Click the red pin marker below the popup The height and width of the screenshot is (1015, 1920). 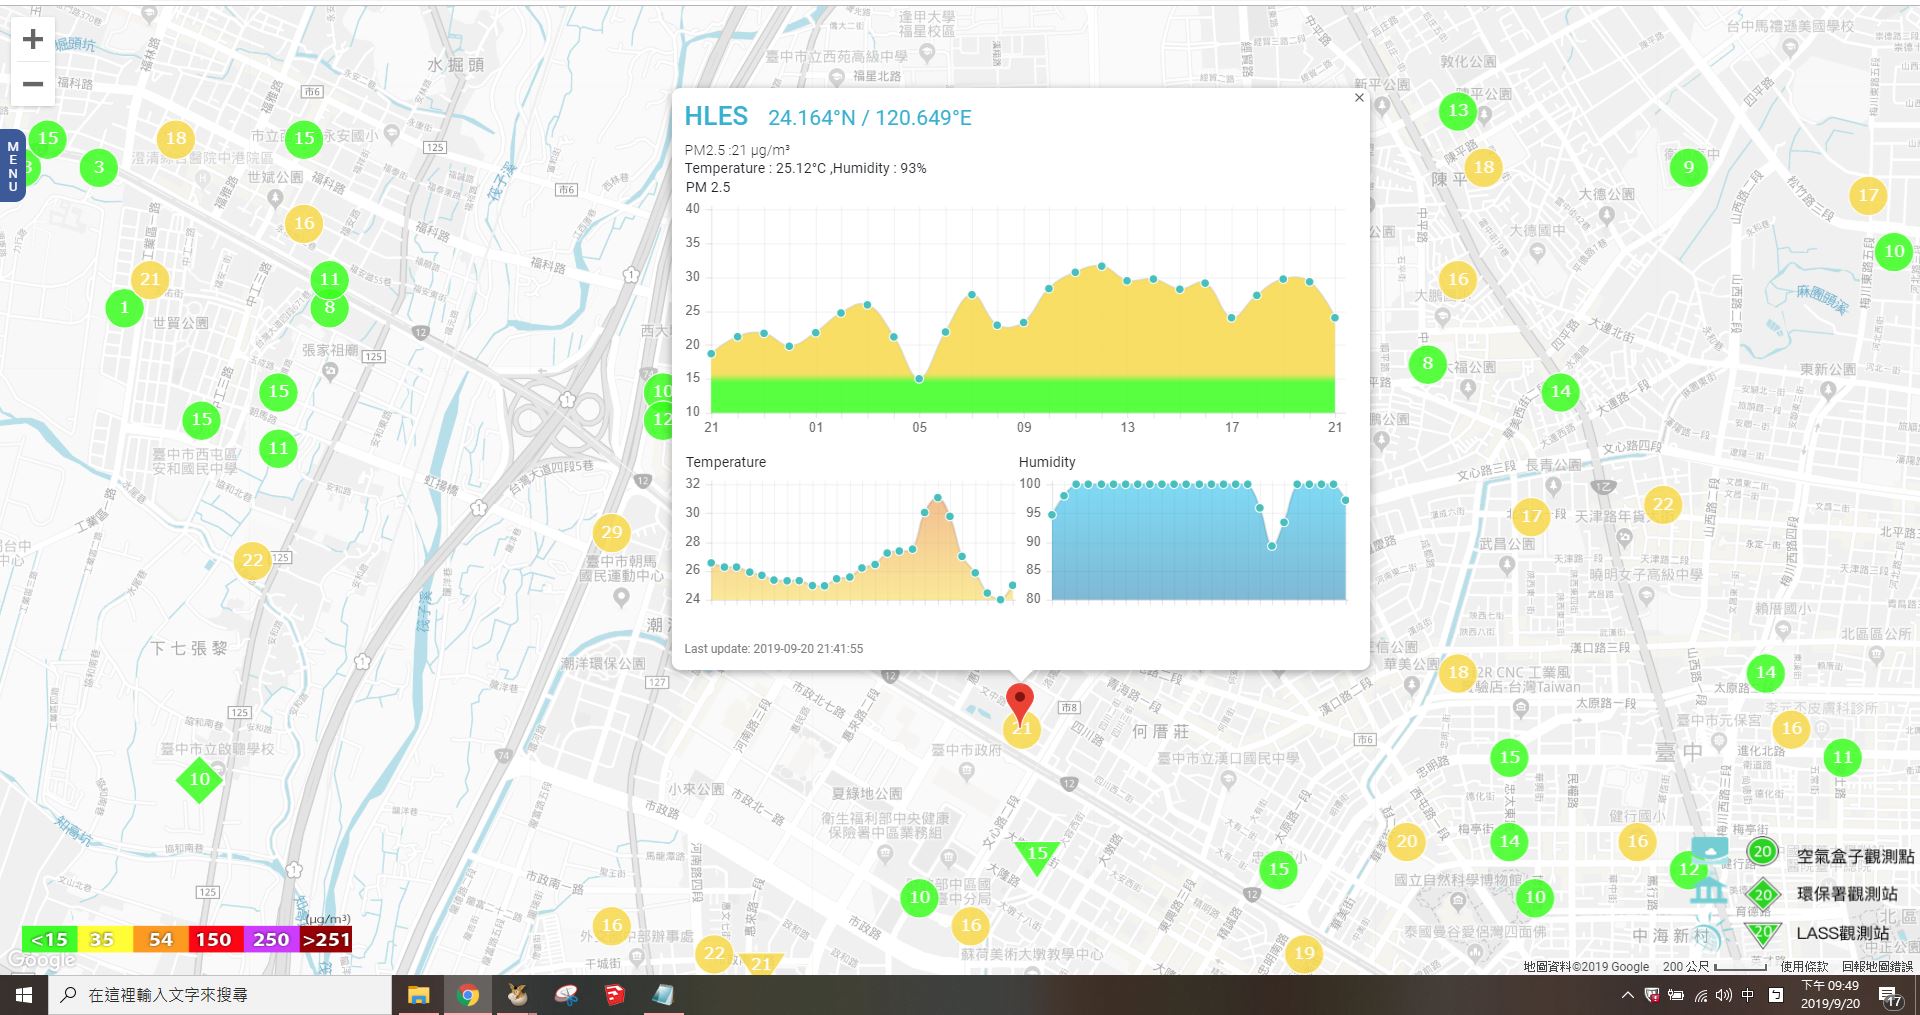[1020, 704]
